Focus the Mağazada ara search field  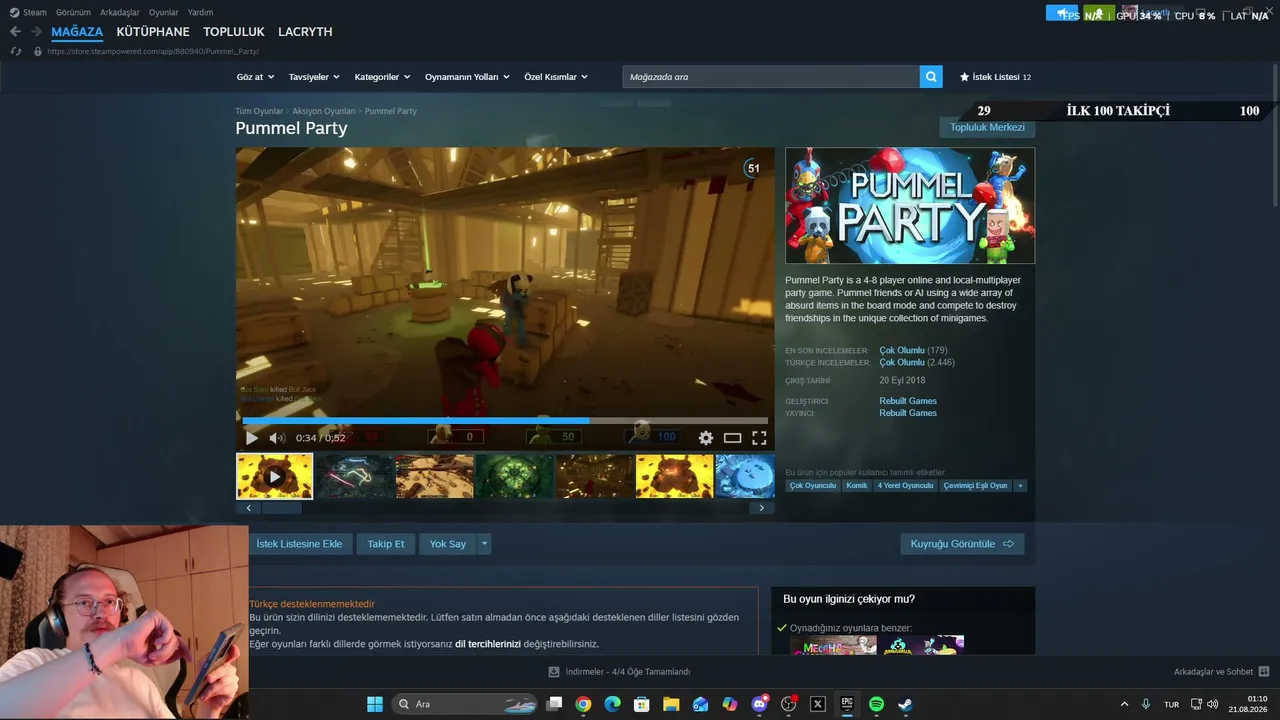pyautogui.click(x=770, y=77)
